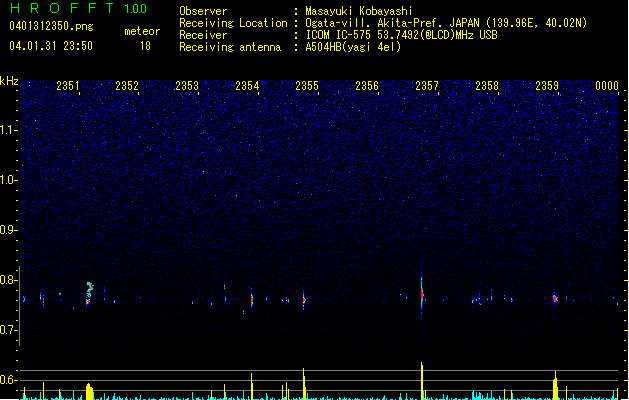629x400 pixels.
Task: Click the 2354 time marker
Action: pos(247,86)
